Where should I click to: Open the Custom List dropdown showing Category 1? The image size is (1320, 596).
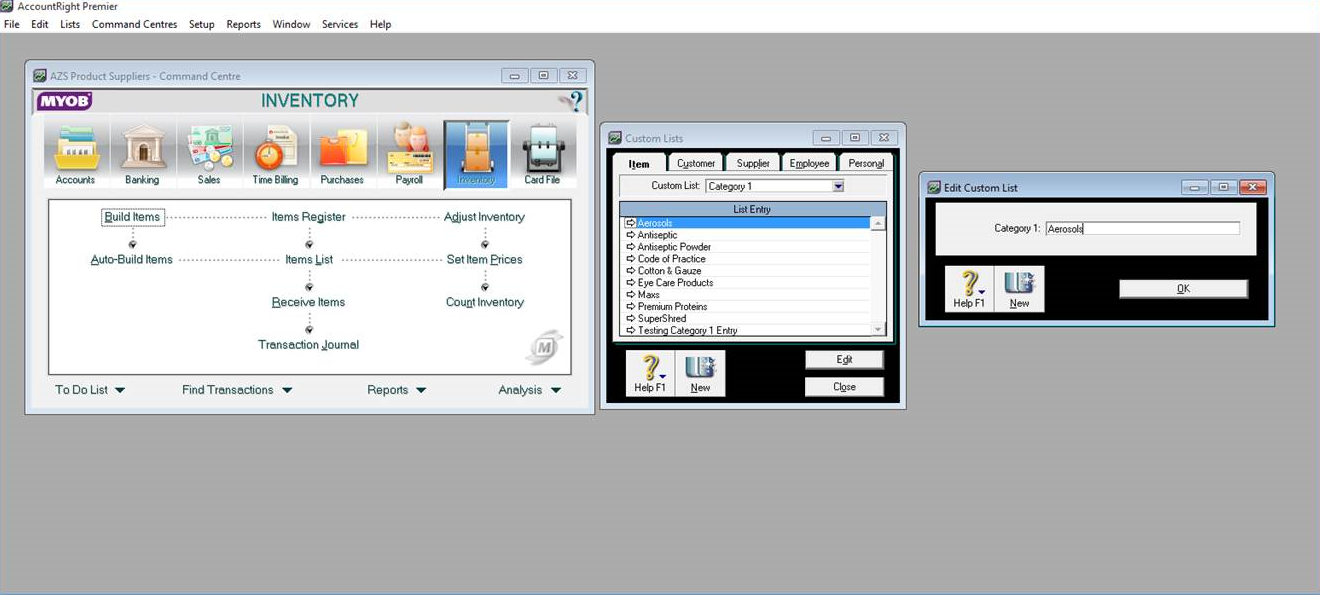coord(838,186)
